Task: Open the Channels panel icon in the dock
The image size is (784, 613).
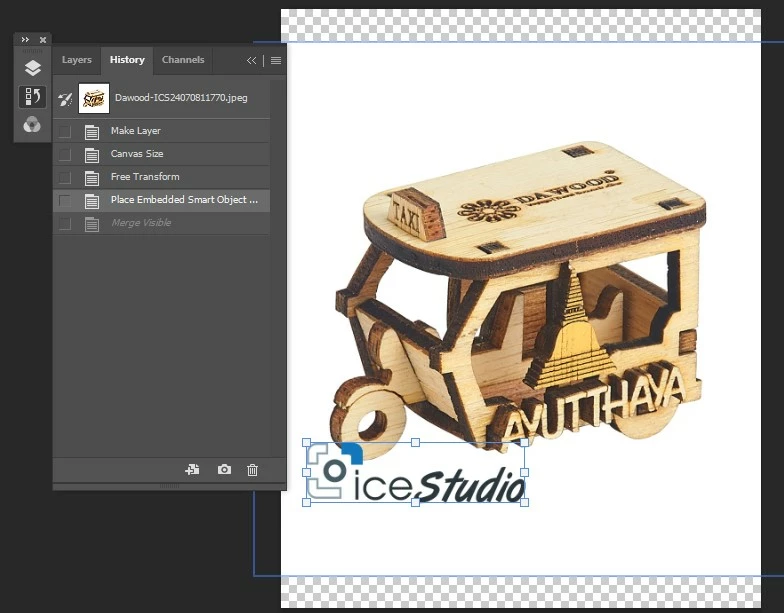Action: coord(32,124)
